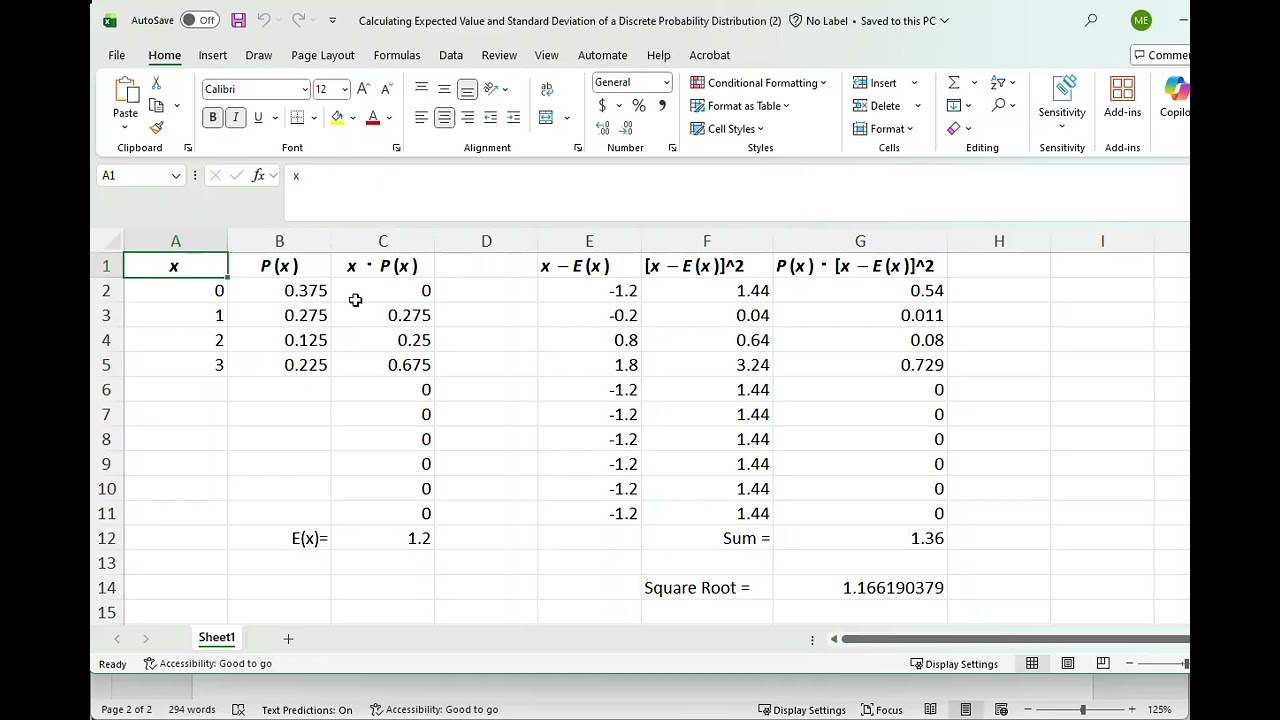Align text left
The height and width of the screenshot is (720, 1280).
421,118
